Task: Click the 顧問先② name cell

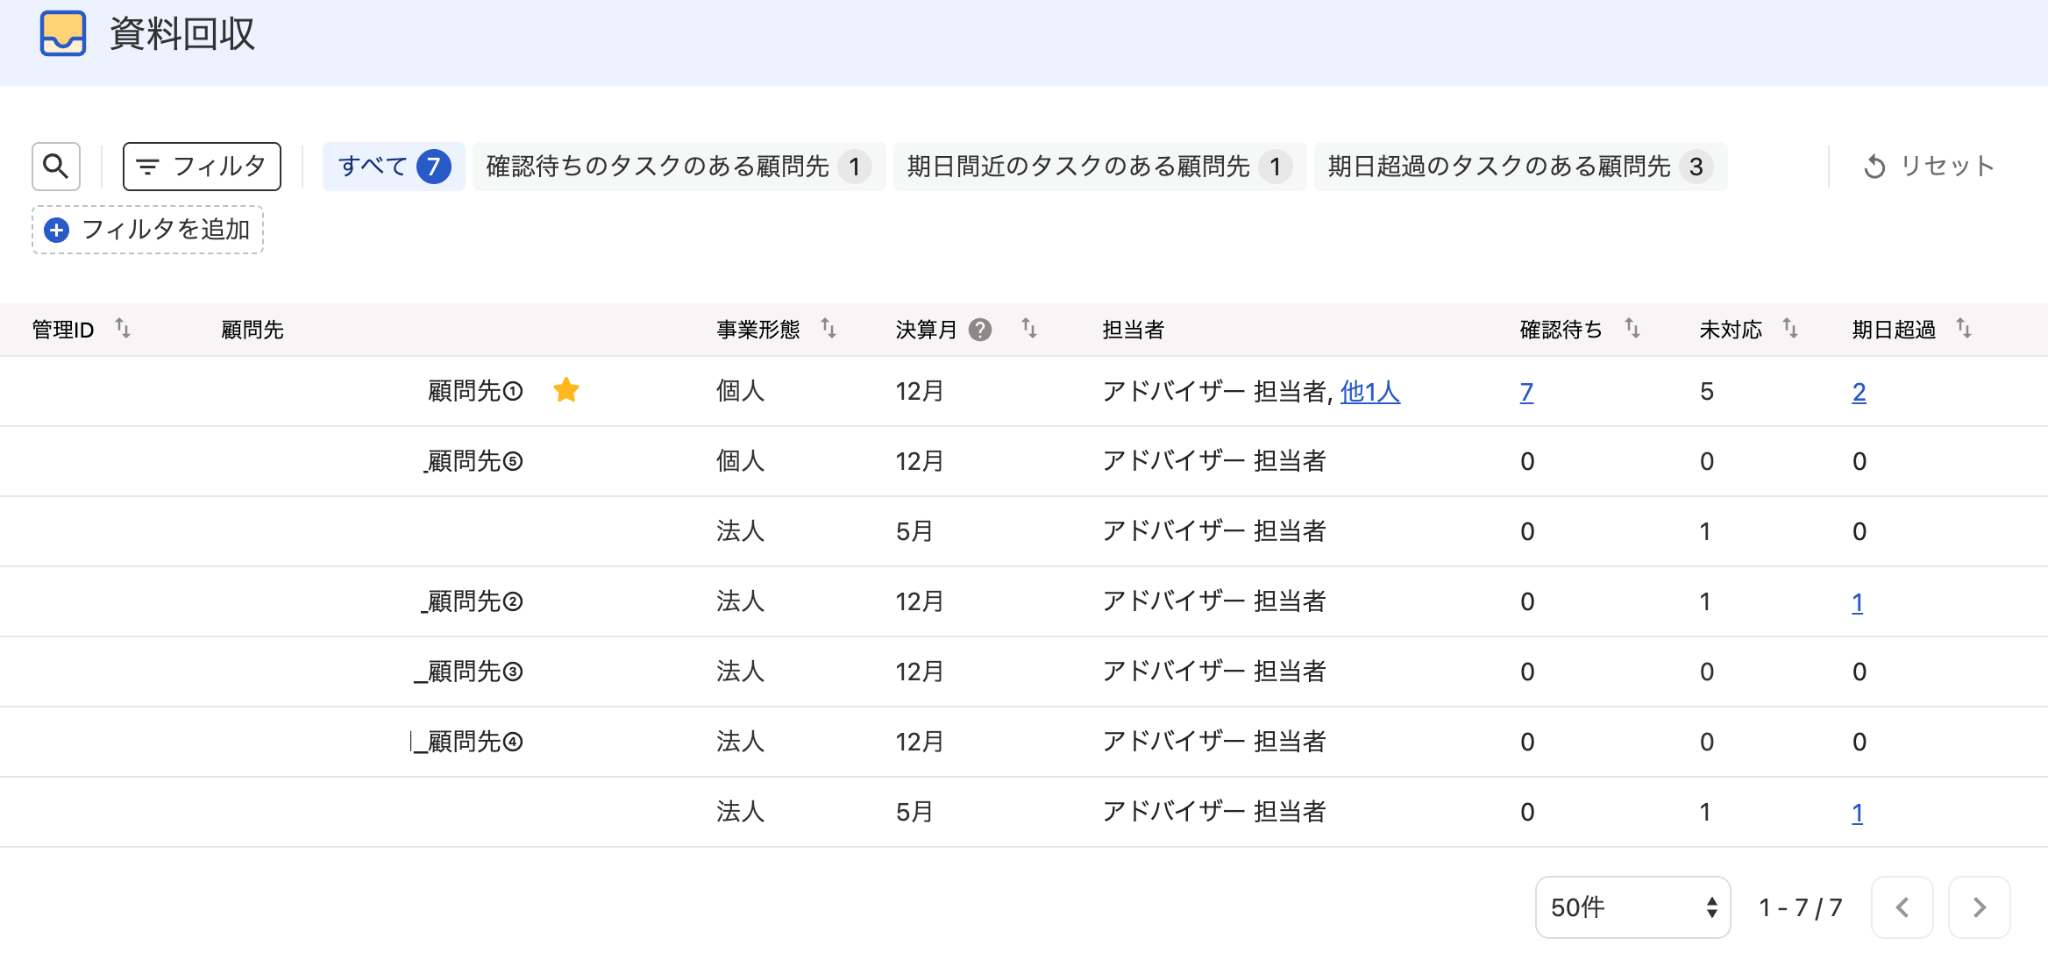Action: coord(472,601)
